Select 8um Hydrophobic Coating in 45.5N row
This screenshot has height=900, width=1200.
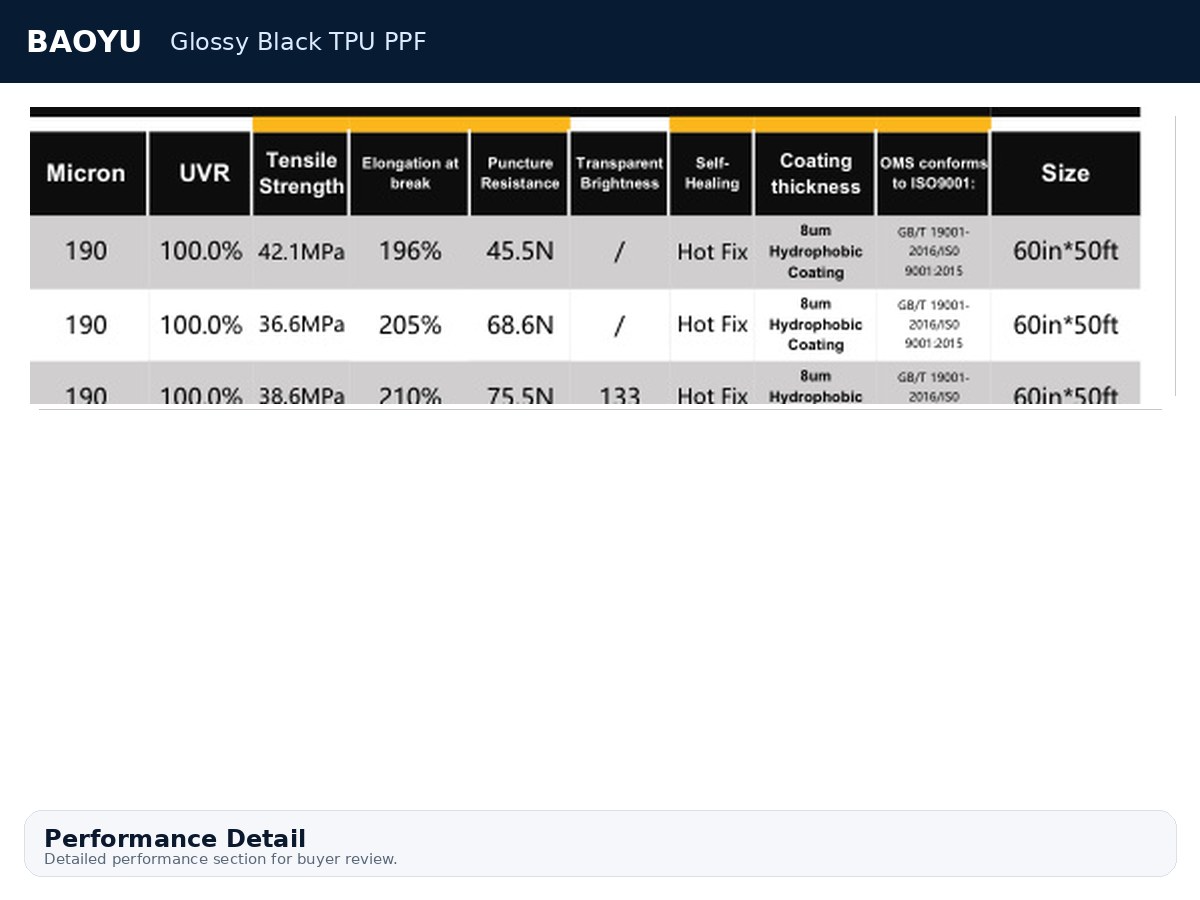tap(815, 251)
